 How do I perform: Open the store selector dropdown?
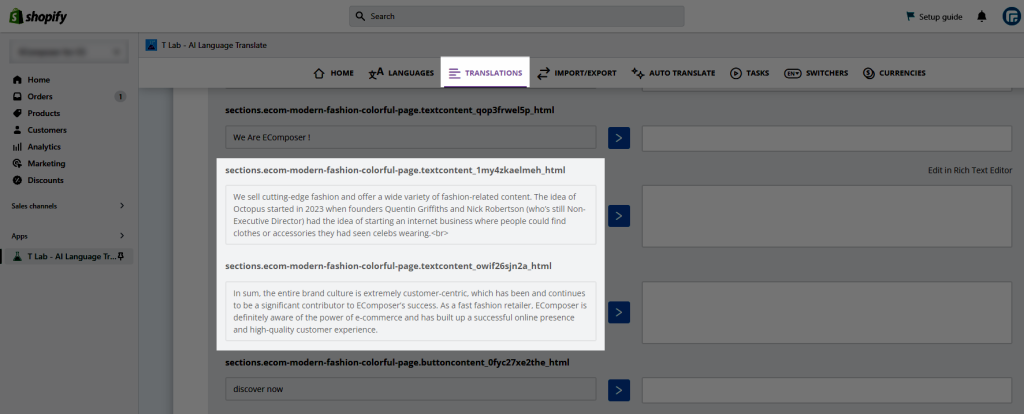69,52
